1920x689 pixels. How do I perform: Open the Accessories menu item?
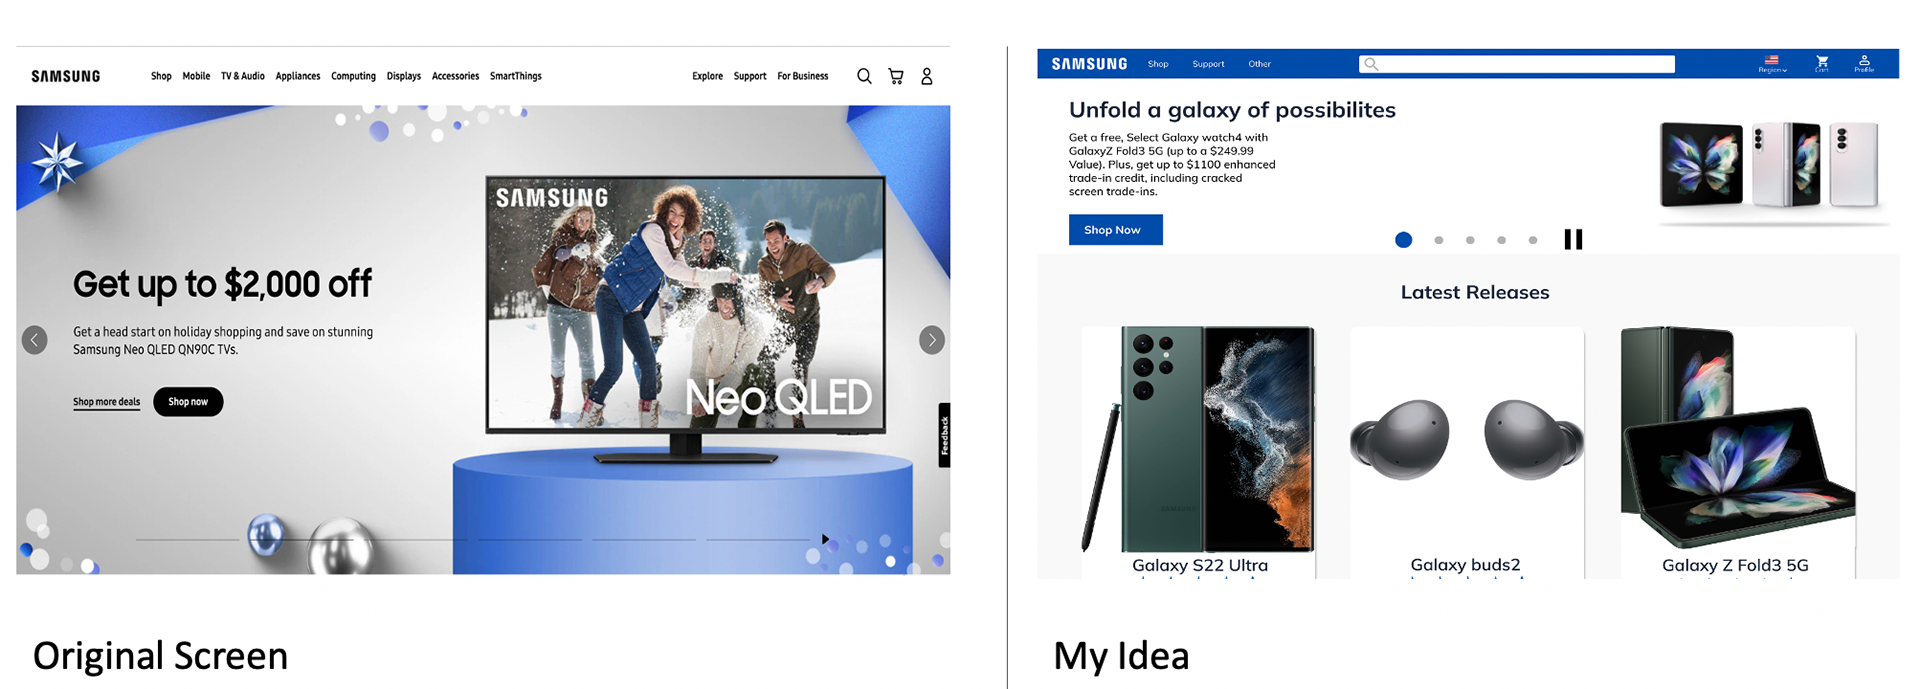coord(455,76)
